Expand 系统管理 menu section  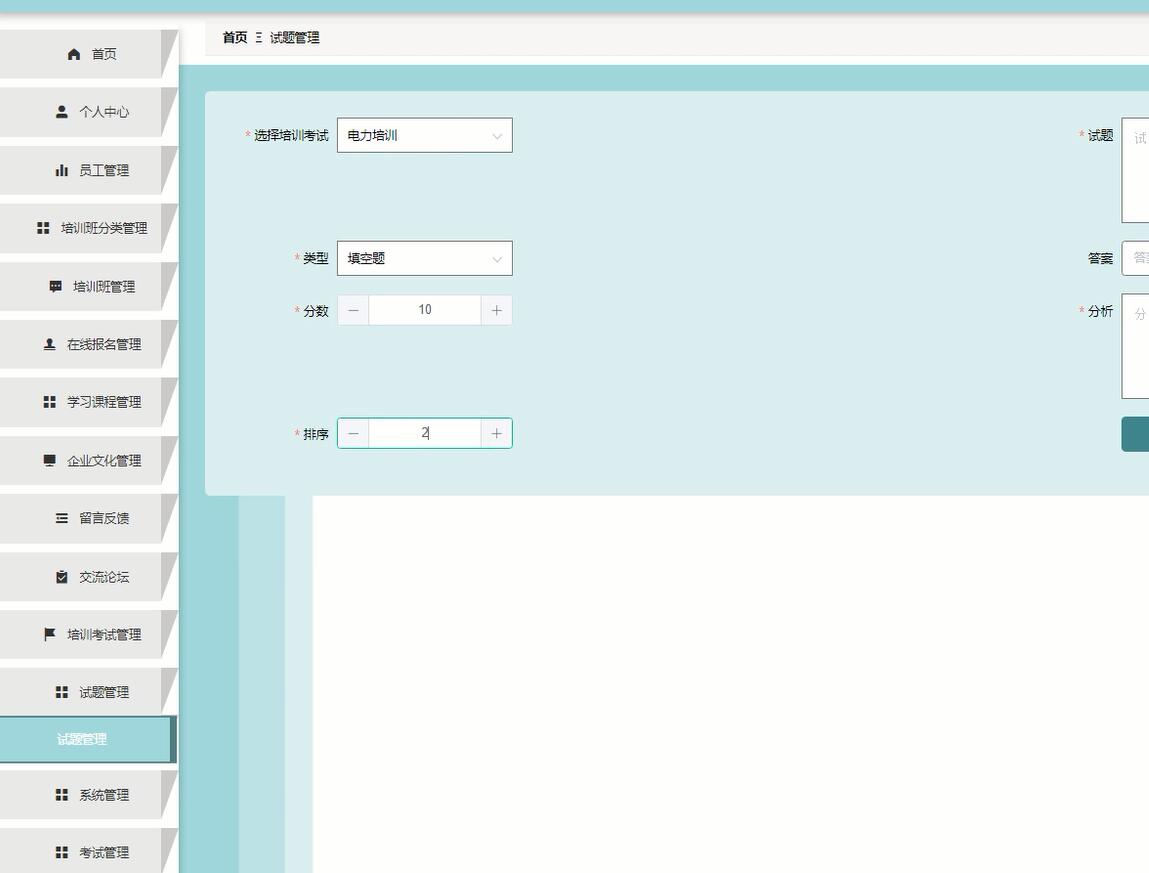coord(88,795)
